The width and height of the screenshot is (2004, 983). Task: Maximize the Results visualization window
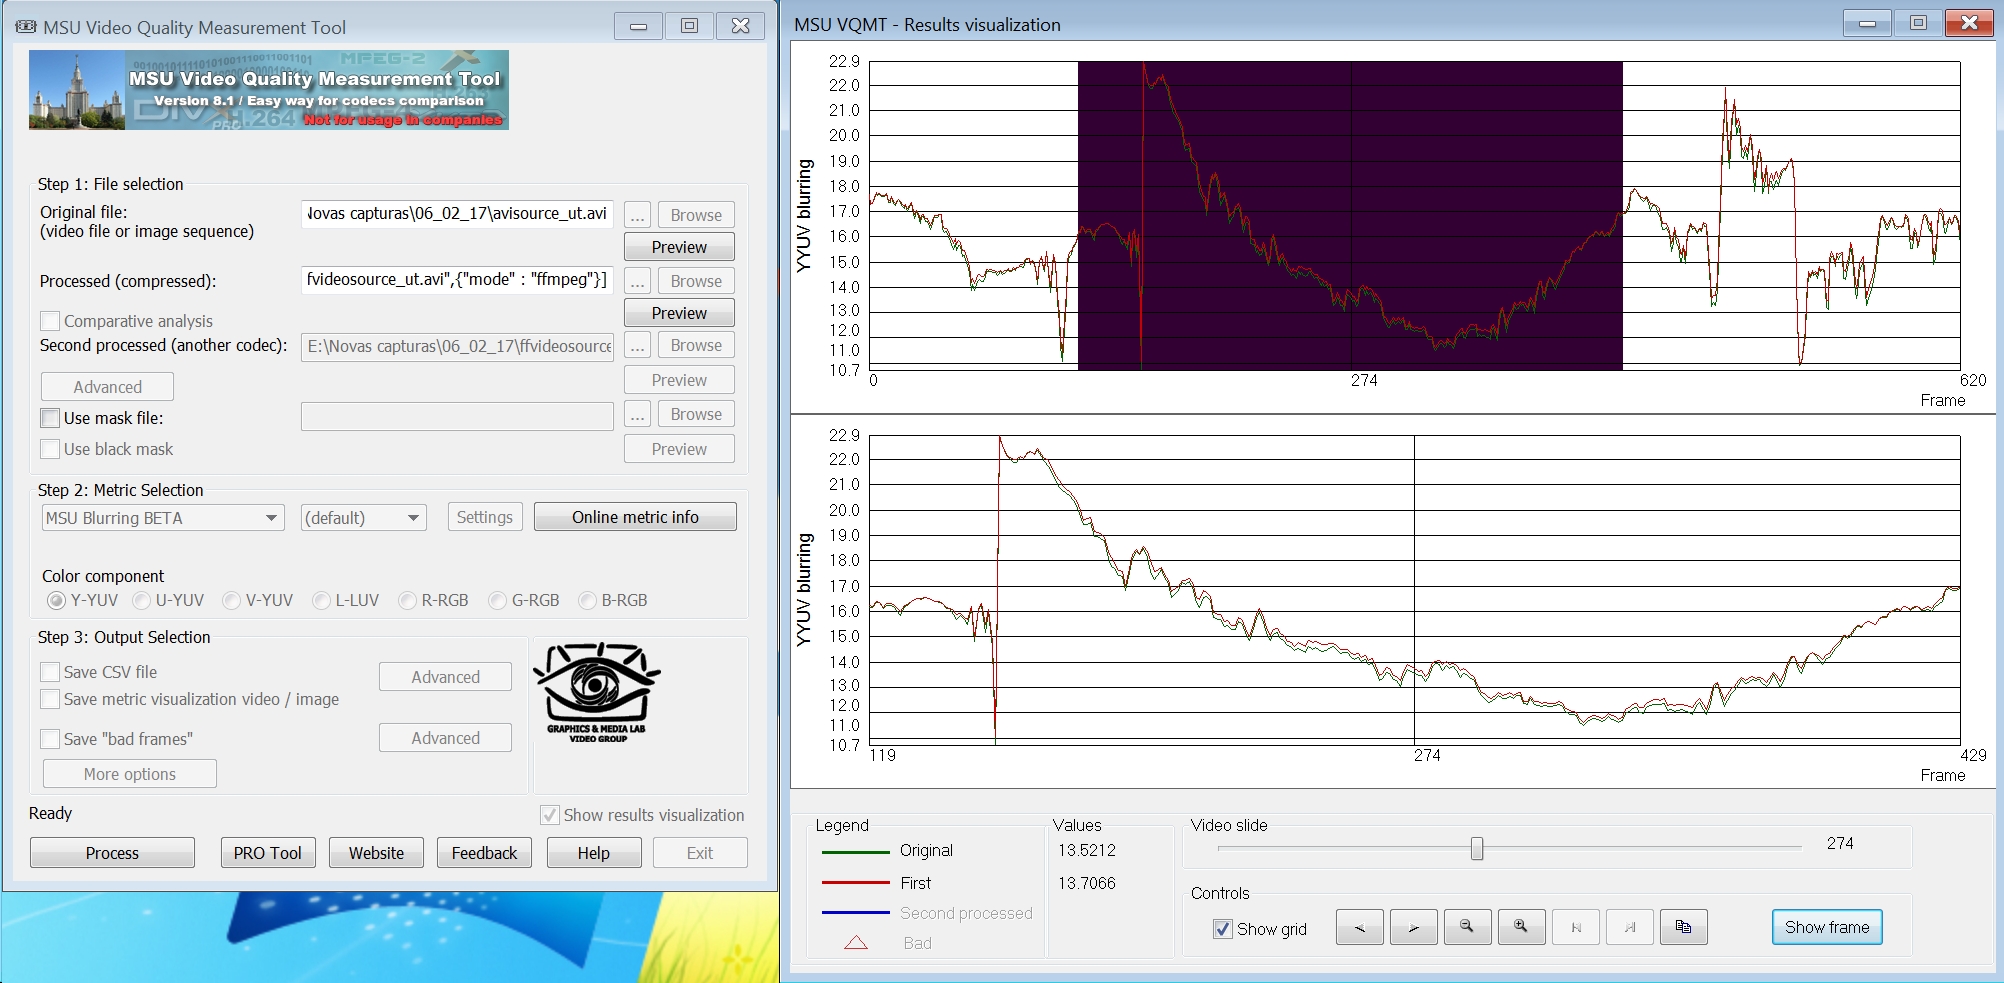(1918, 23)
